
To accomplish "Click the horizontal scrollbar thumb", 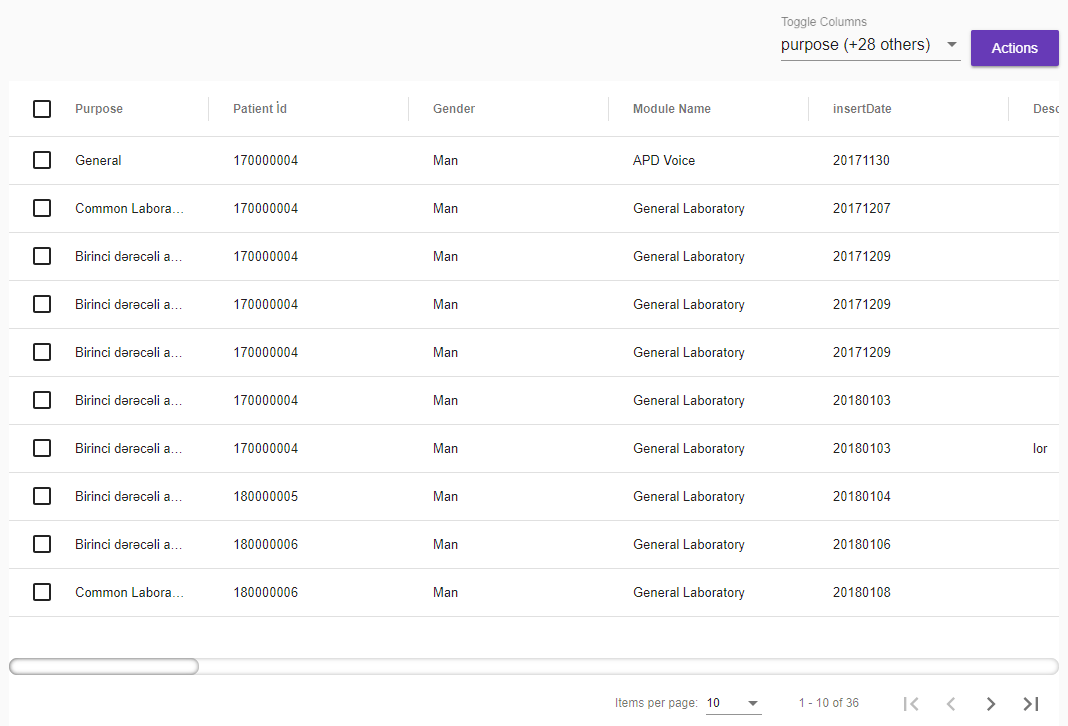I will coord(104,666).
